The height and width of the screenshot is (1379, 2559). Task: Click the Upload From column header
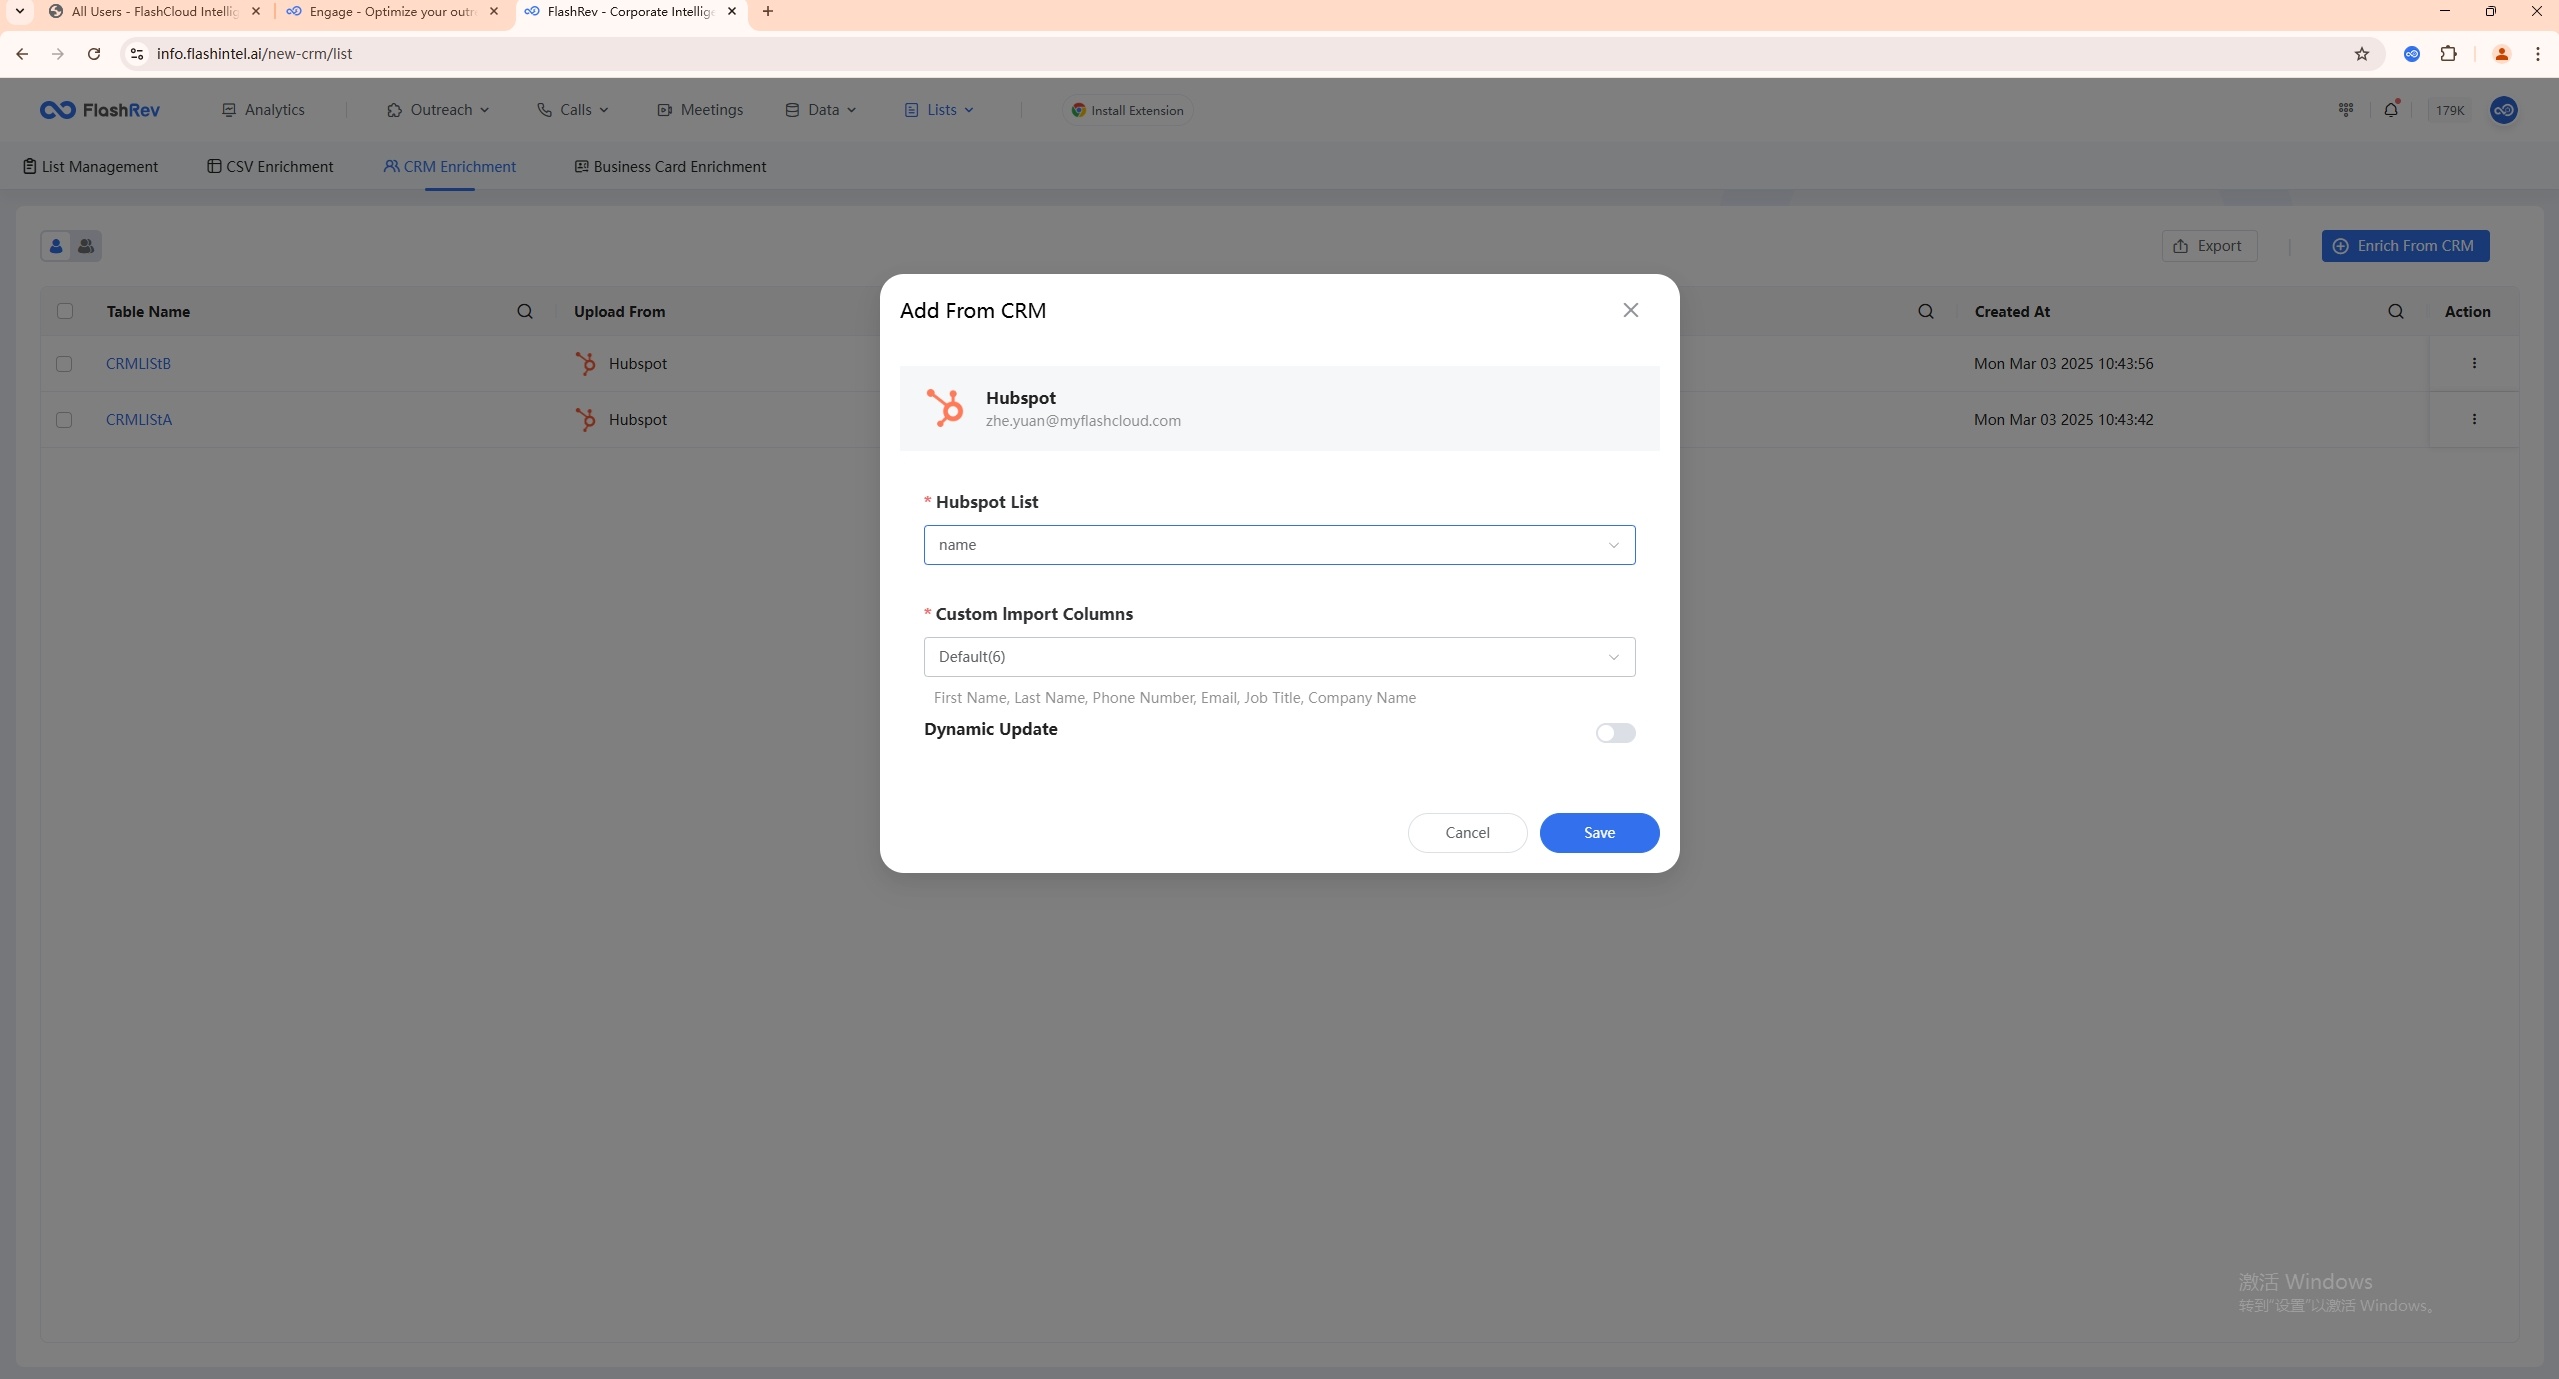(x=619, y=312)
